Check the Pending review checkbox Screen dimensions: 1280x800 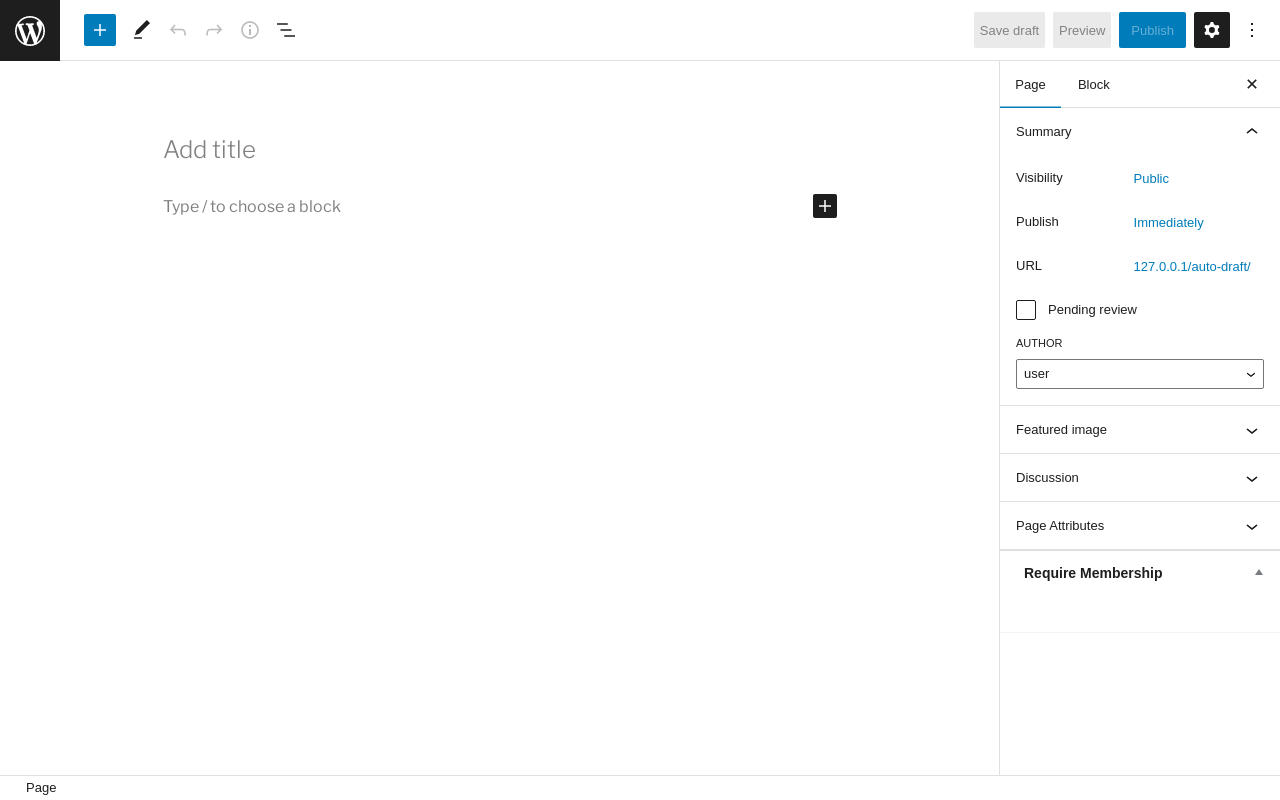[1026, 310]
